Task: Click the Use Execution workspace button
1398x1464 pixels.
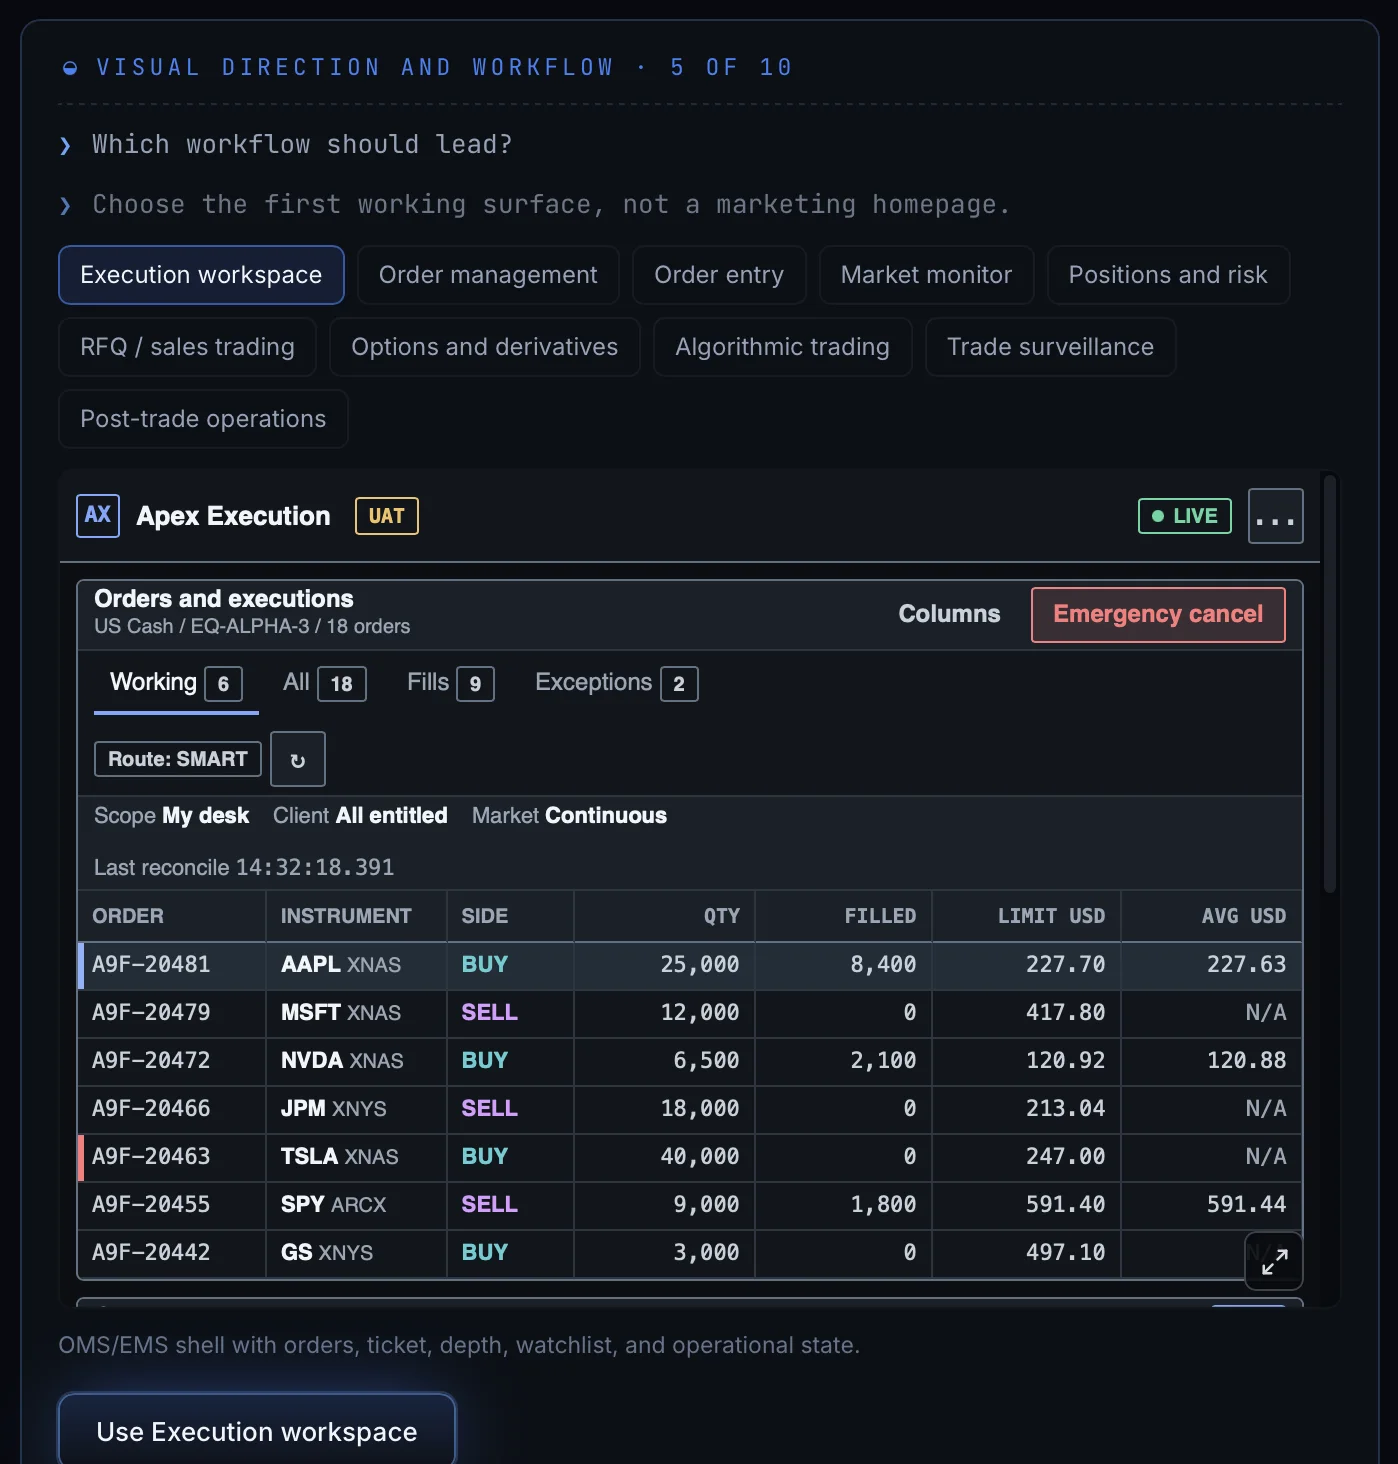Action: coord(257,1431)
